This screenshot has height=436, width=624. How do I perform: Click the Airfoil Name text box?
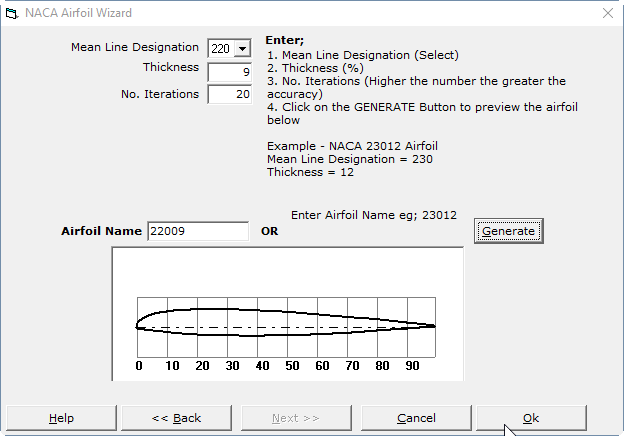[198, 231]
